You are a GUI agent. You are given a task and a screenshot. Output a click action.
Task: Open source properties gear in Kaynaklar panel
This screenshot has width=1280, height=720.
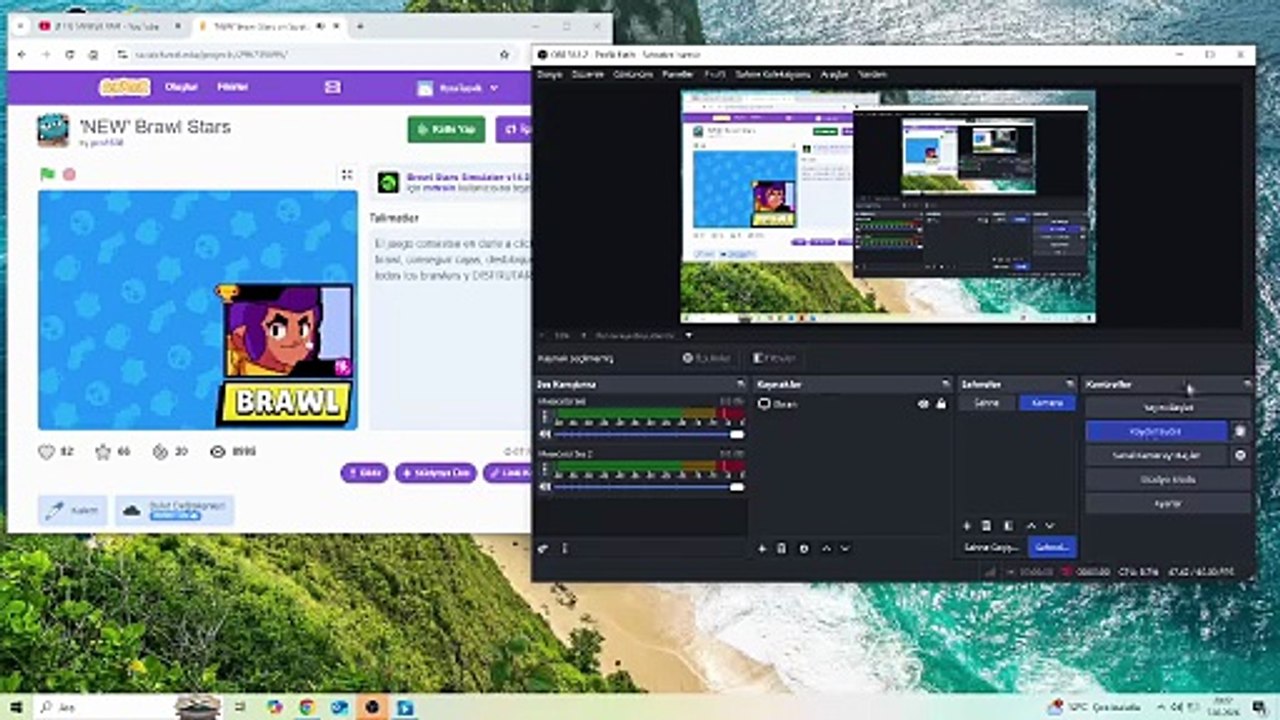(x=803, y=548)
